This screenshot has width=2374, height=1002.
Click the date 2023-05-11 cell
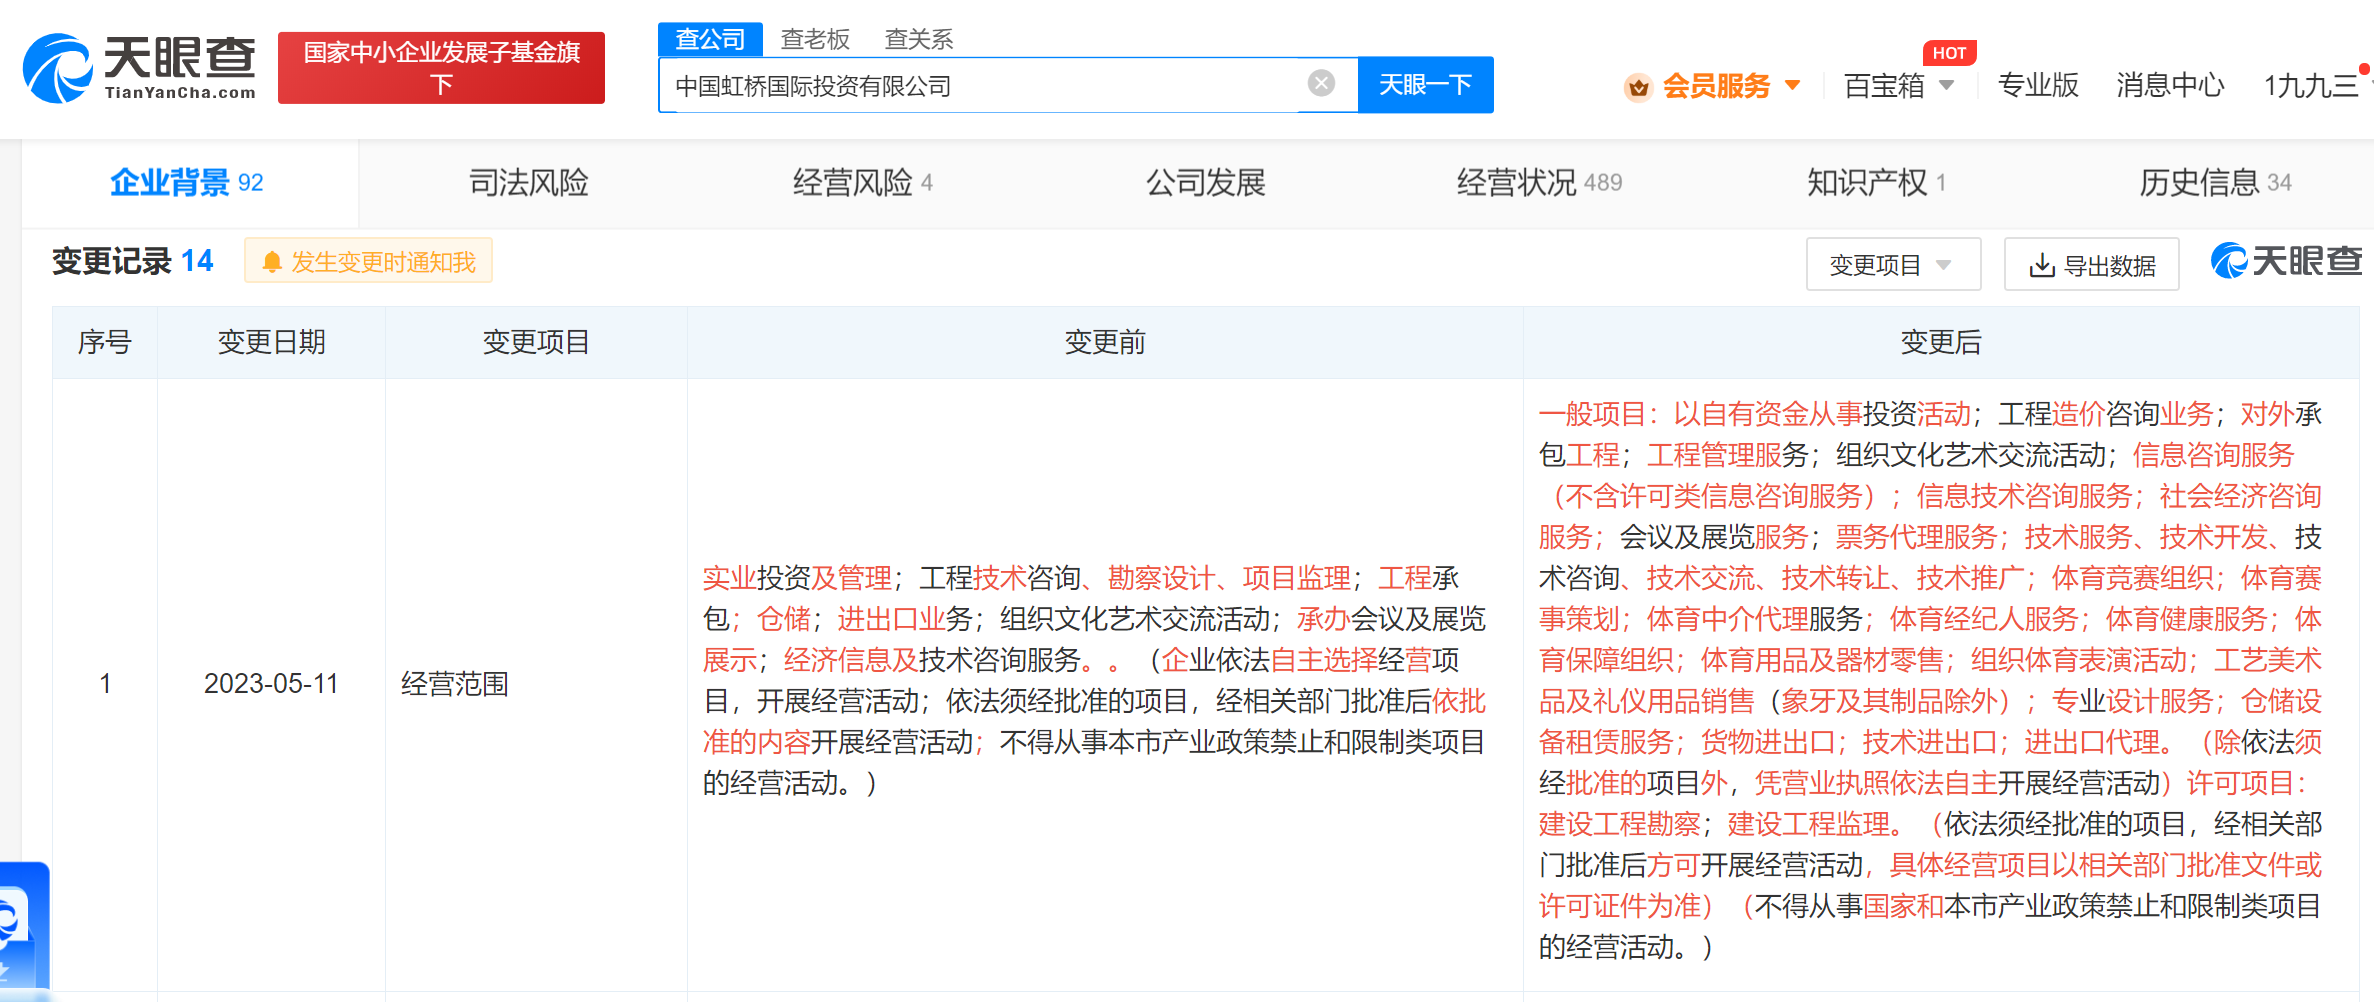pos(271,683)
